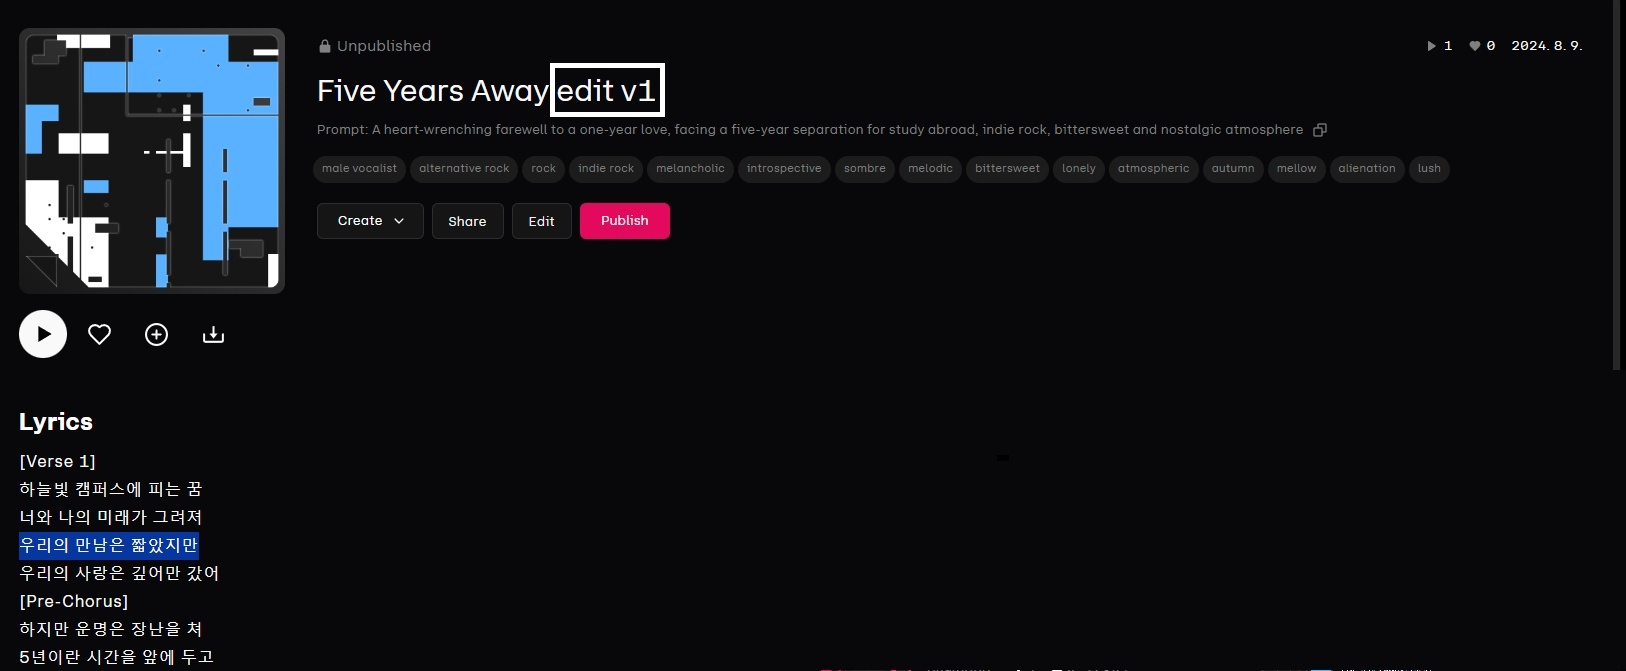Open the Create dropdown menu
The image size is (1626, 671).
[370, 221]
